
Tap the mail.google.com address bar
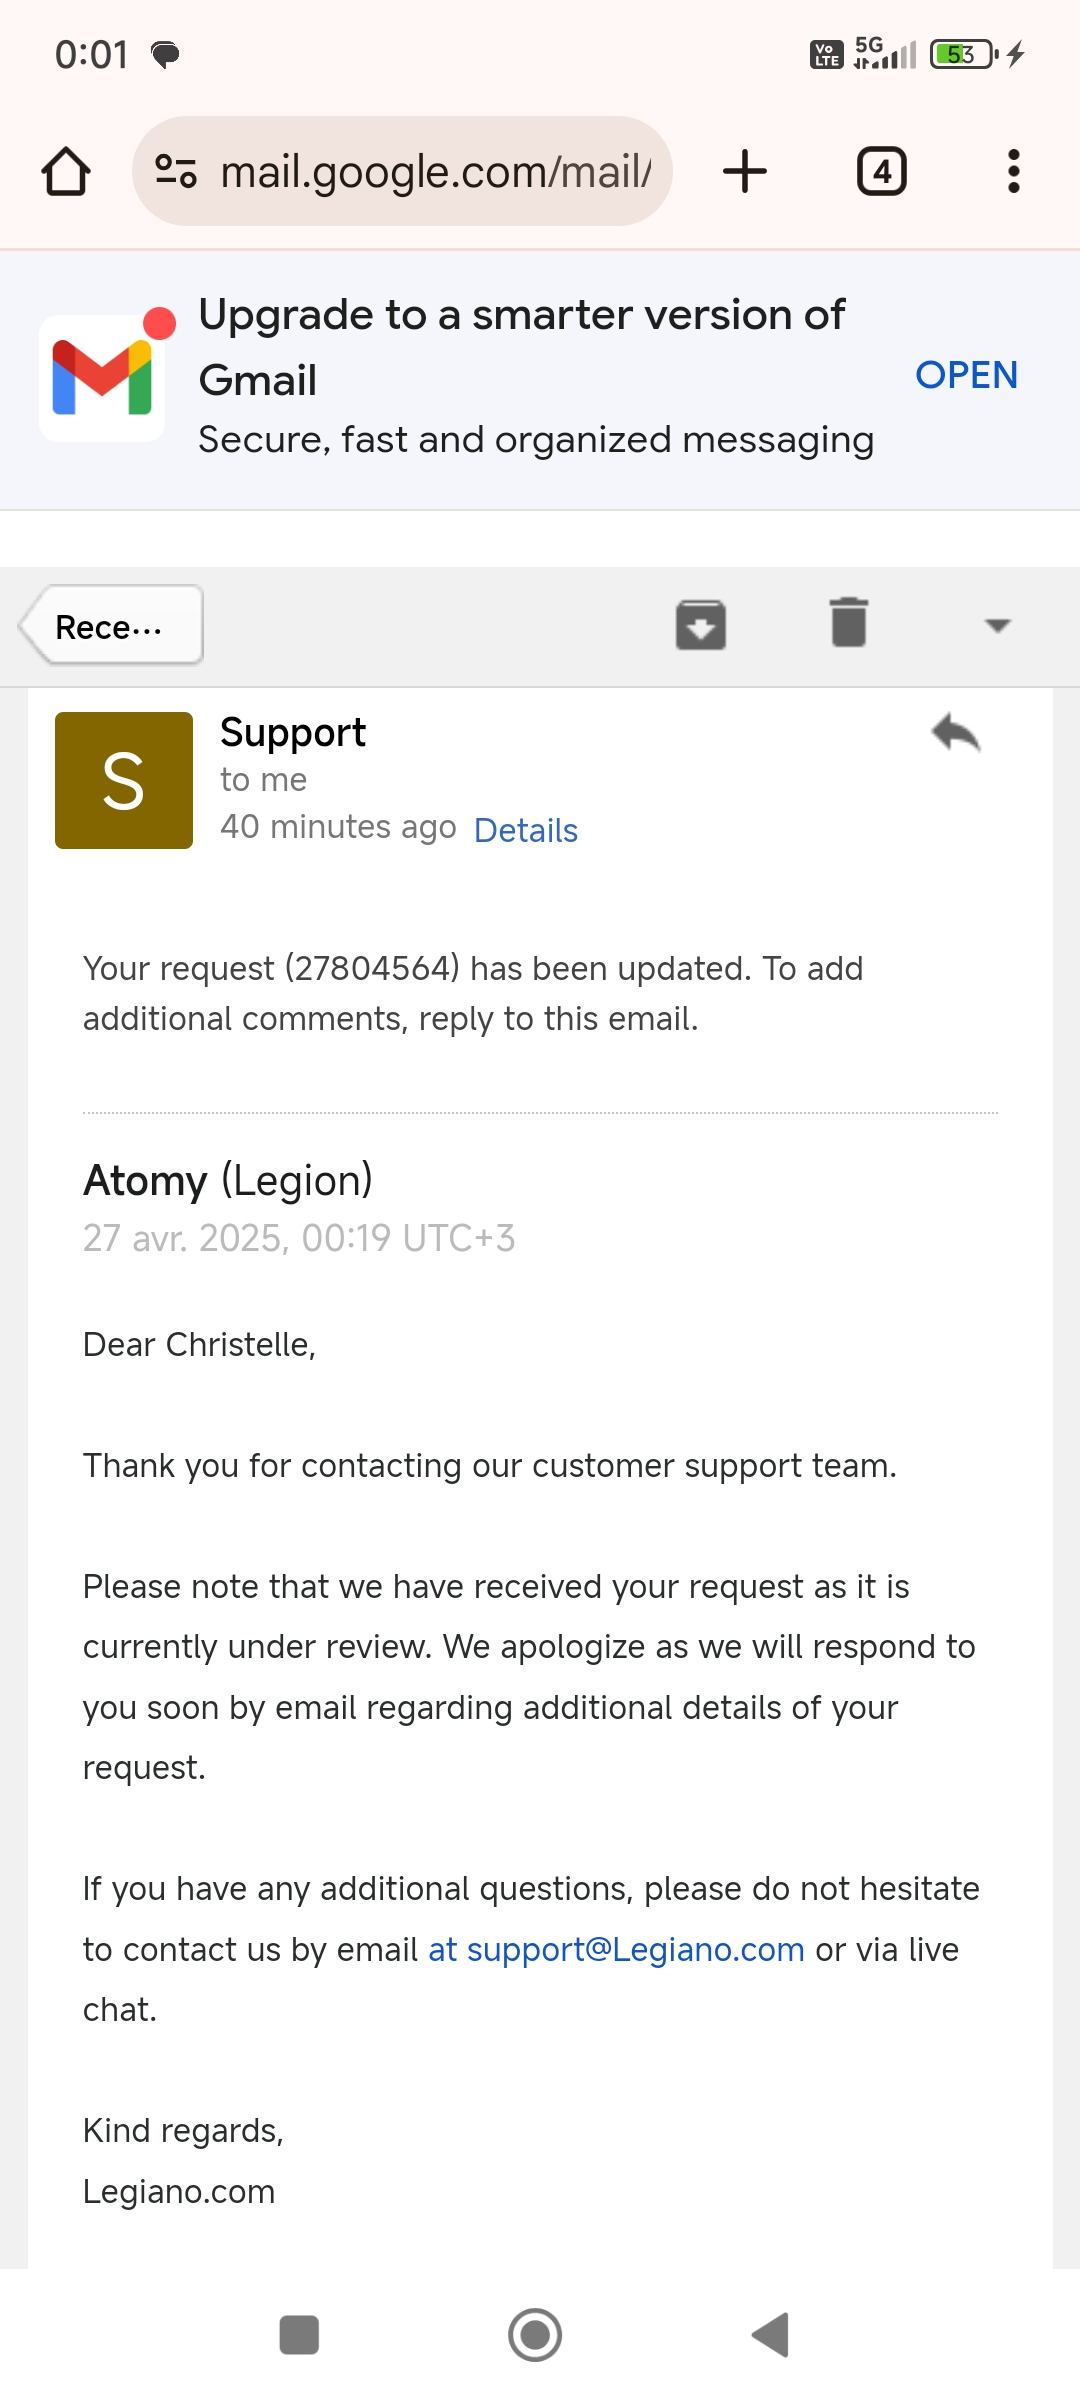435,171
